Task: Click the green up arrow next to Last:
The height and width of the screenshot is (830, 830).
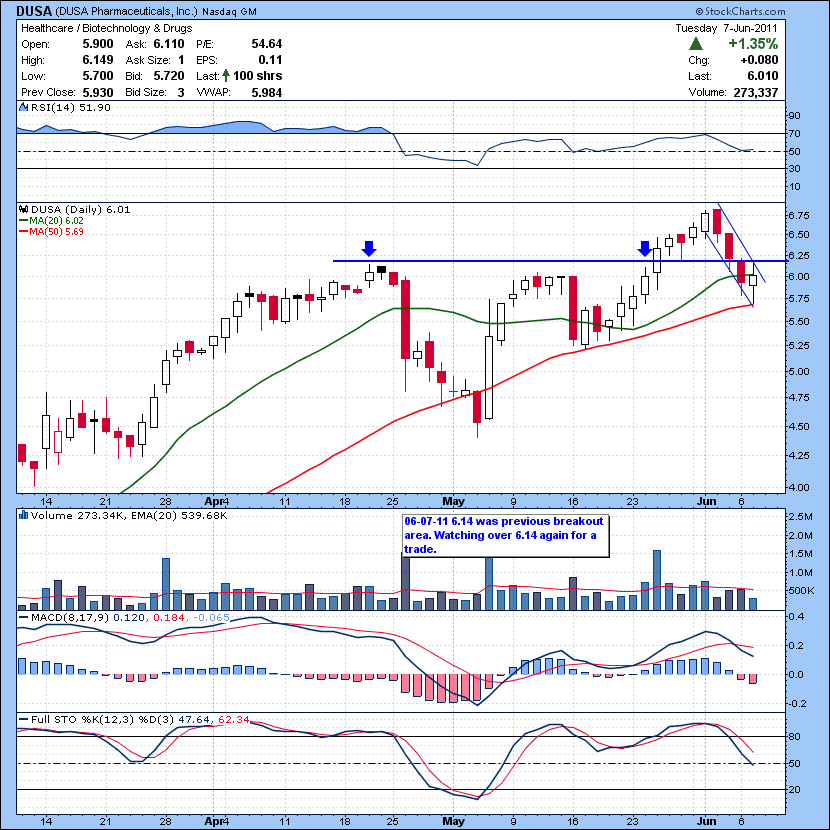Action: 226,76
